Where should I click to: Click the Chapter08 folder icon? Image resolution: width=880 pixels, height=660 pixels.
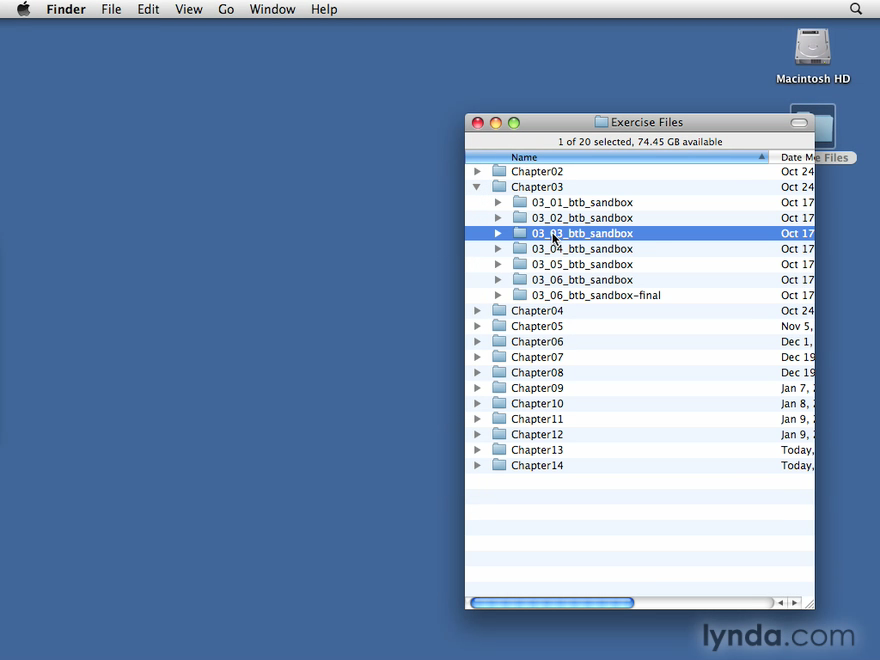point(499,372)
